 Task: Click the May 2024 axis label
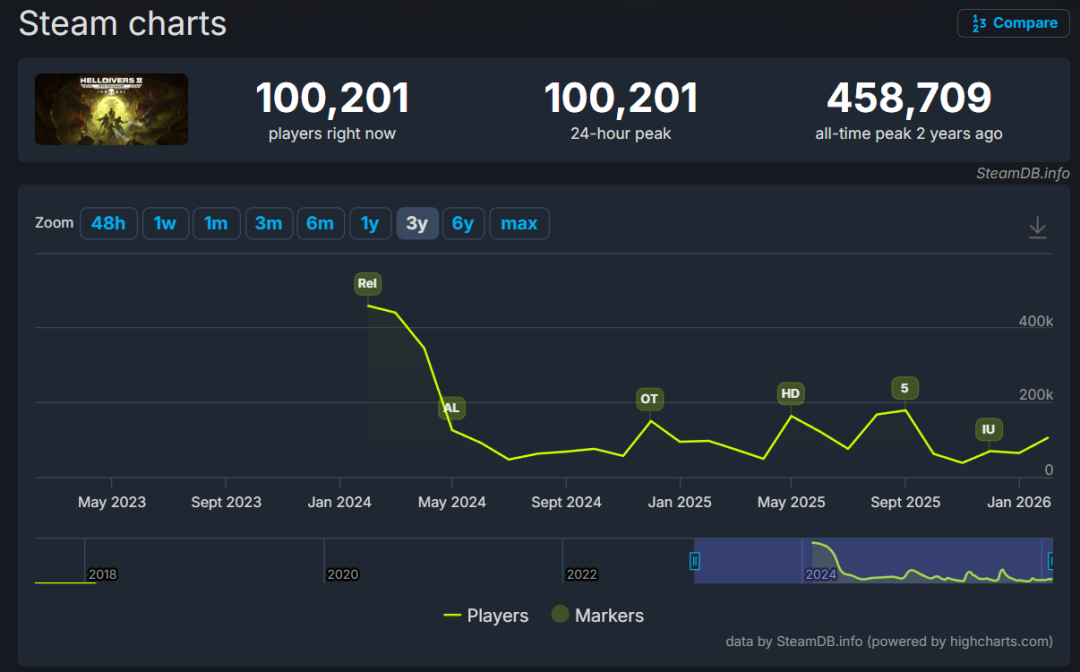pyautogui.click(x=452, y=503)
